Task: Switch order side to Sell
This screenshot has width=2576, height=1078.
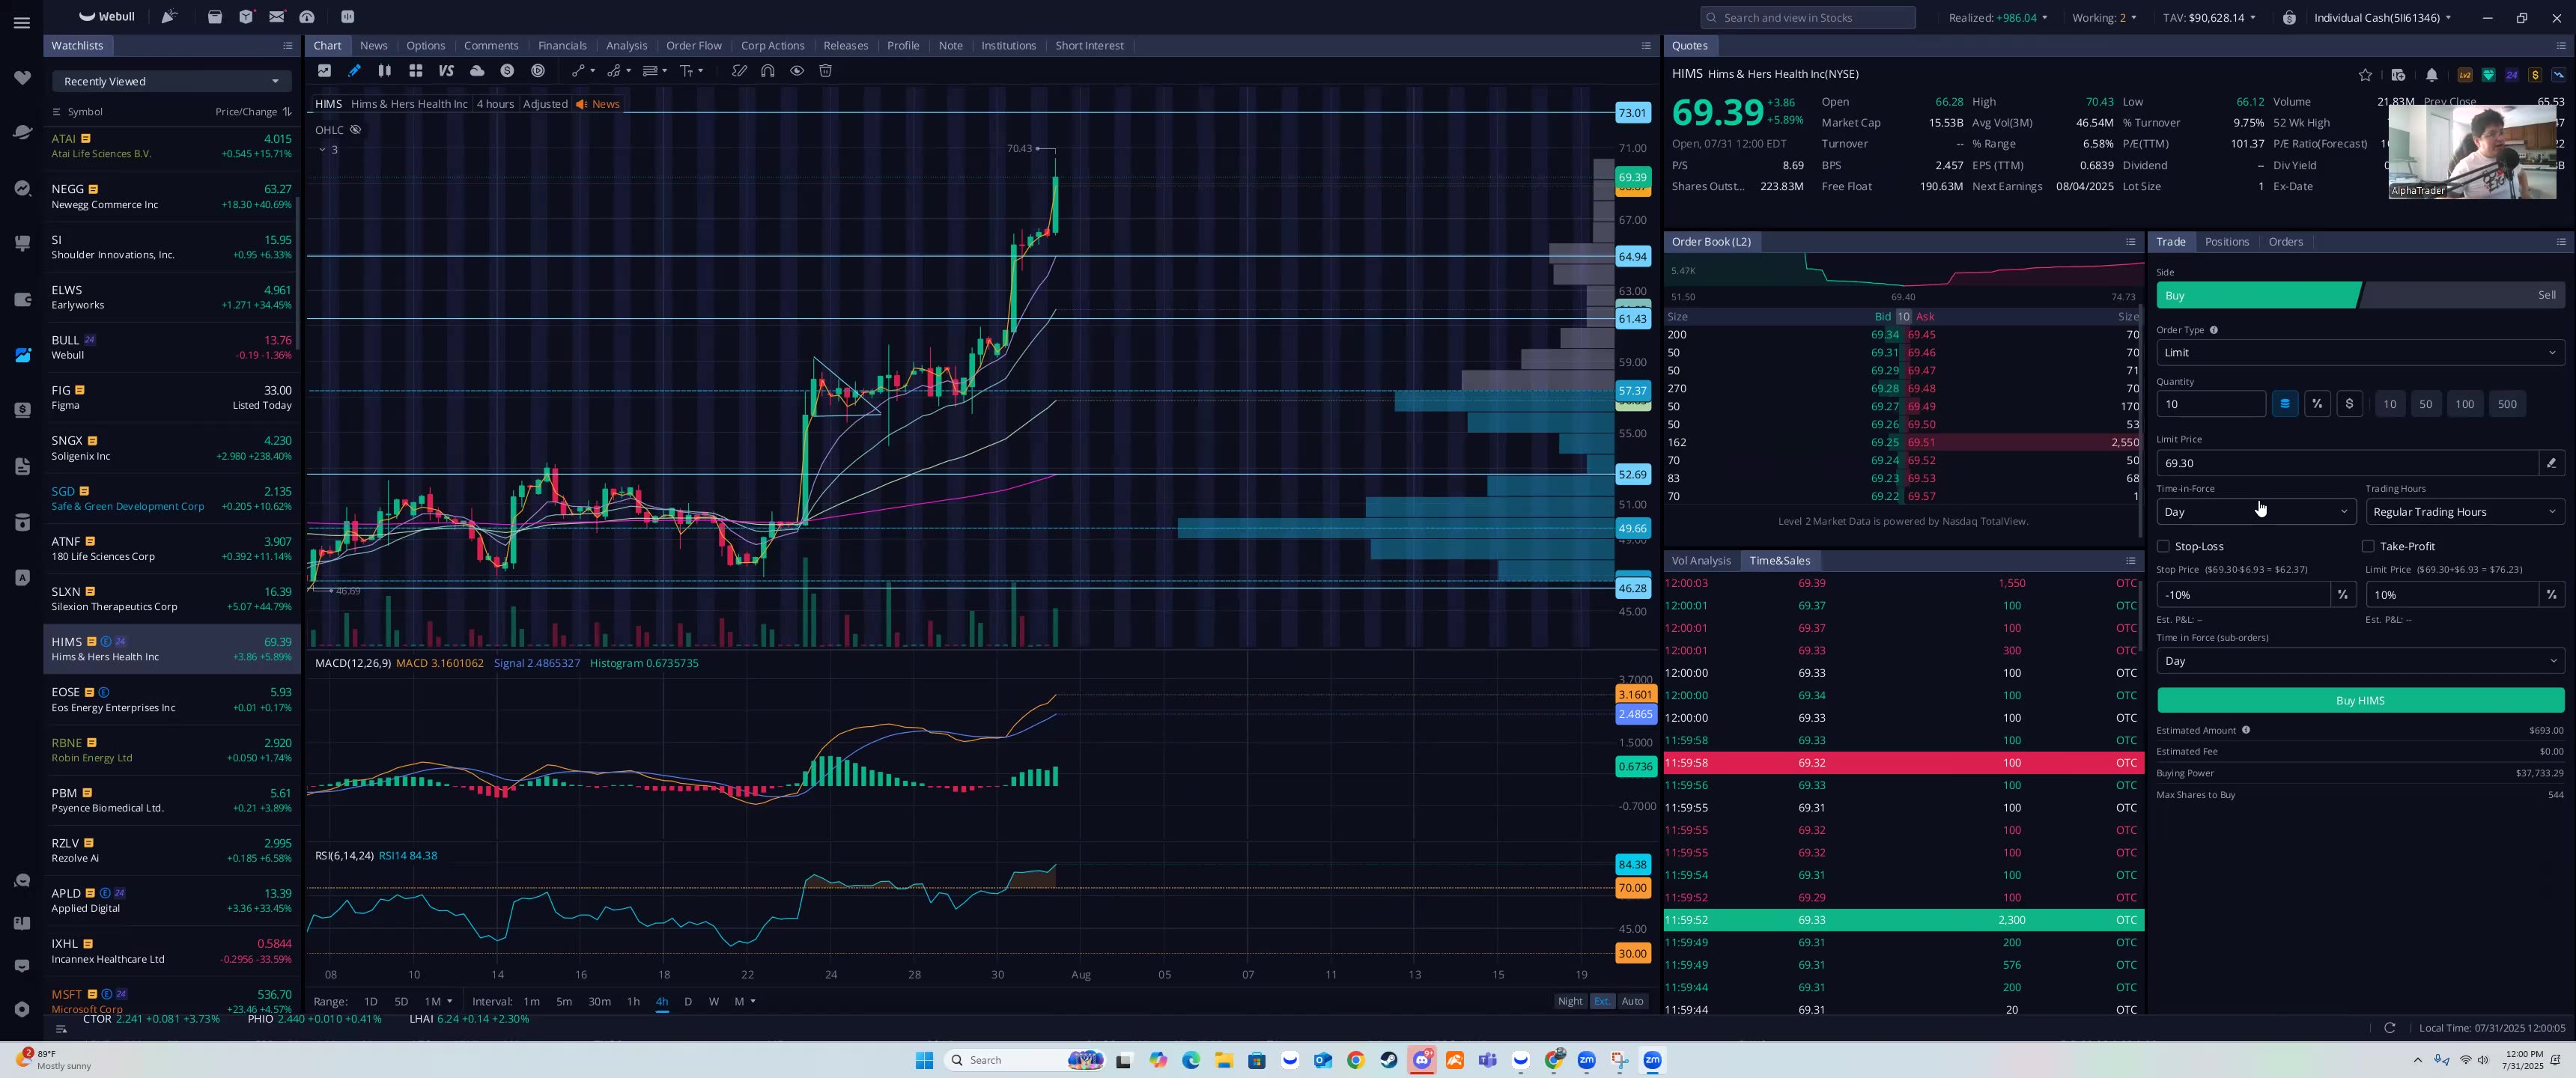Action: 2546,295
